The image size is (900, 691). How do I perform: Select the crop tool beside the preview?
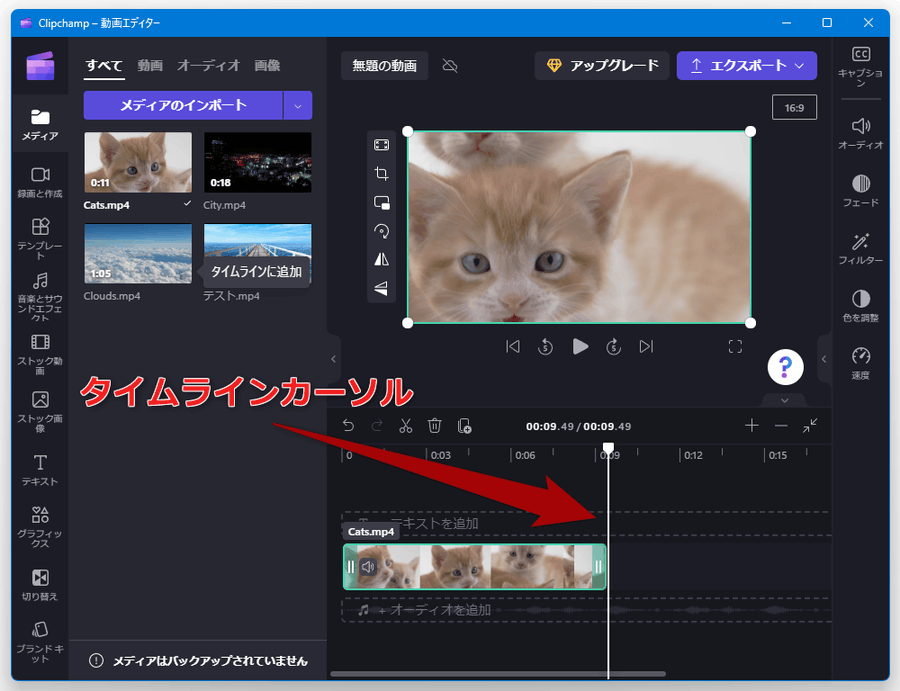tap(381, 173)
